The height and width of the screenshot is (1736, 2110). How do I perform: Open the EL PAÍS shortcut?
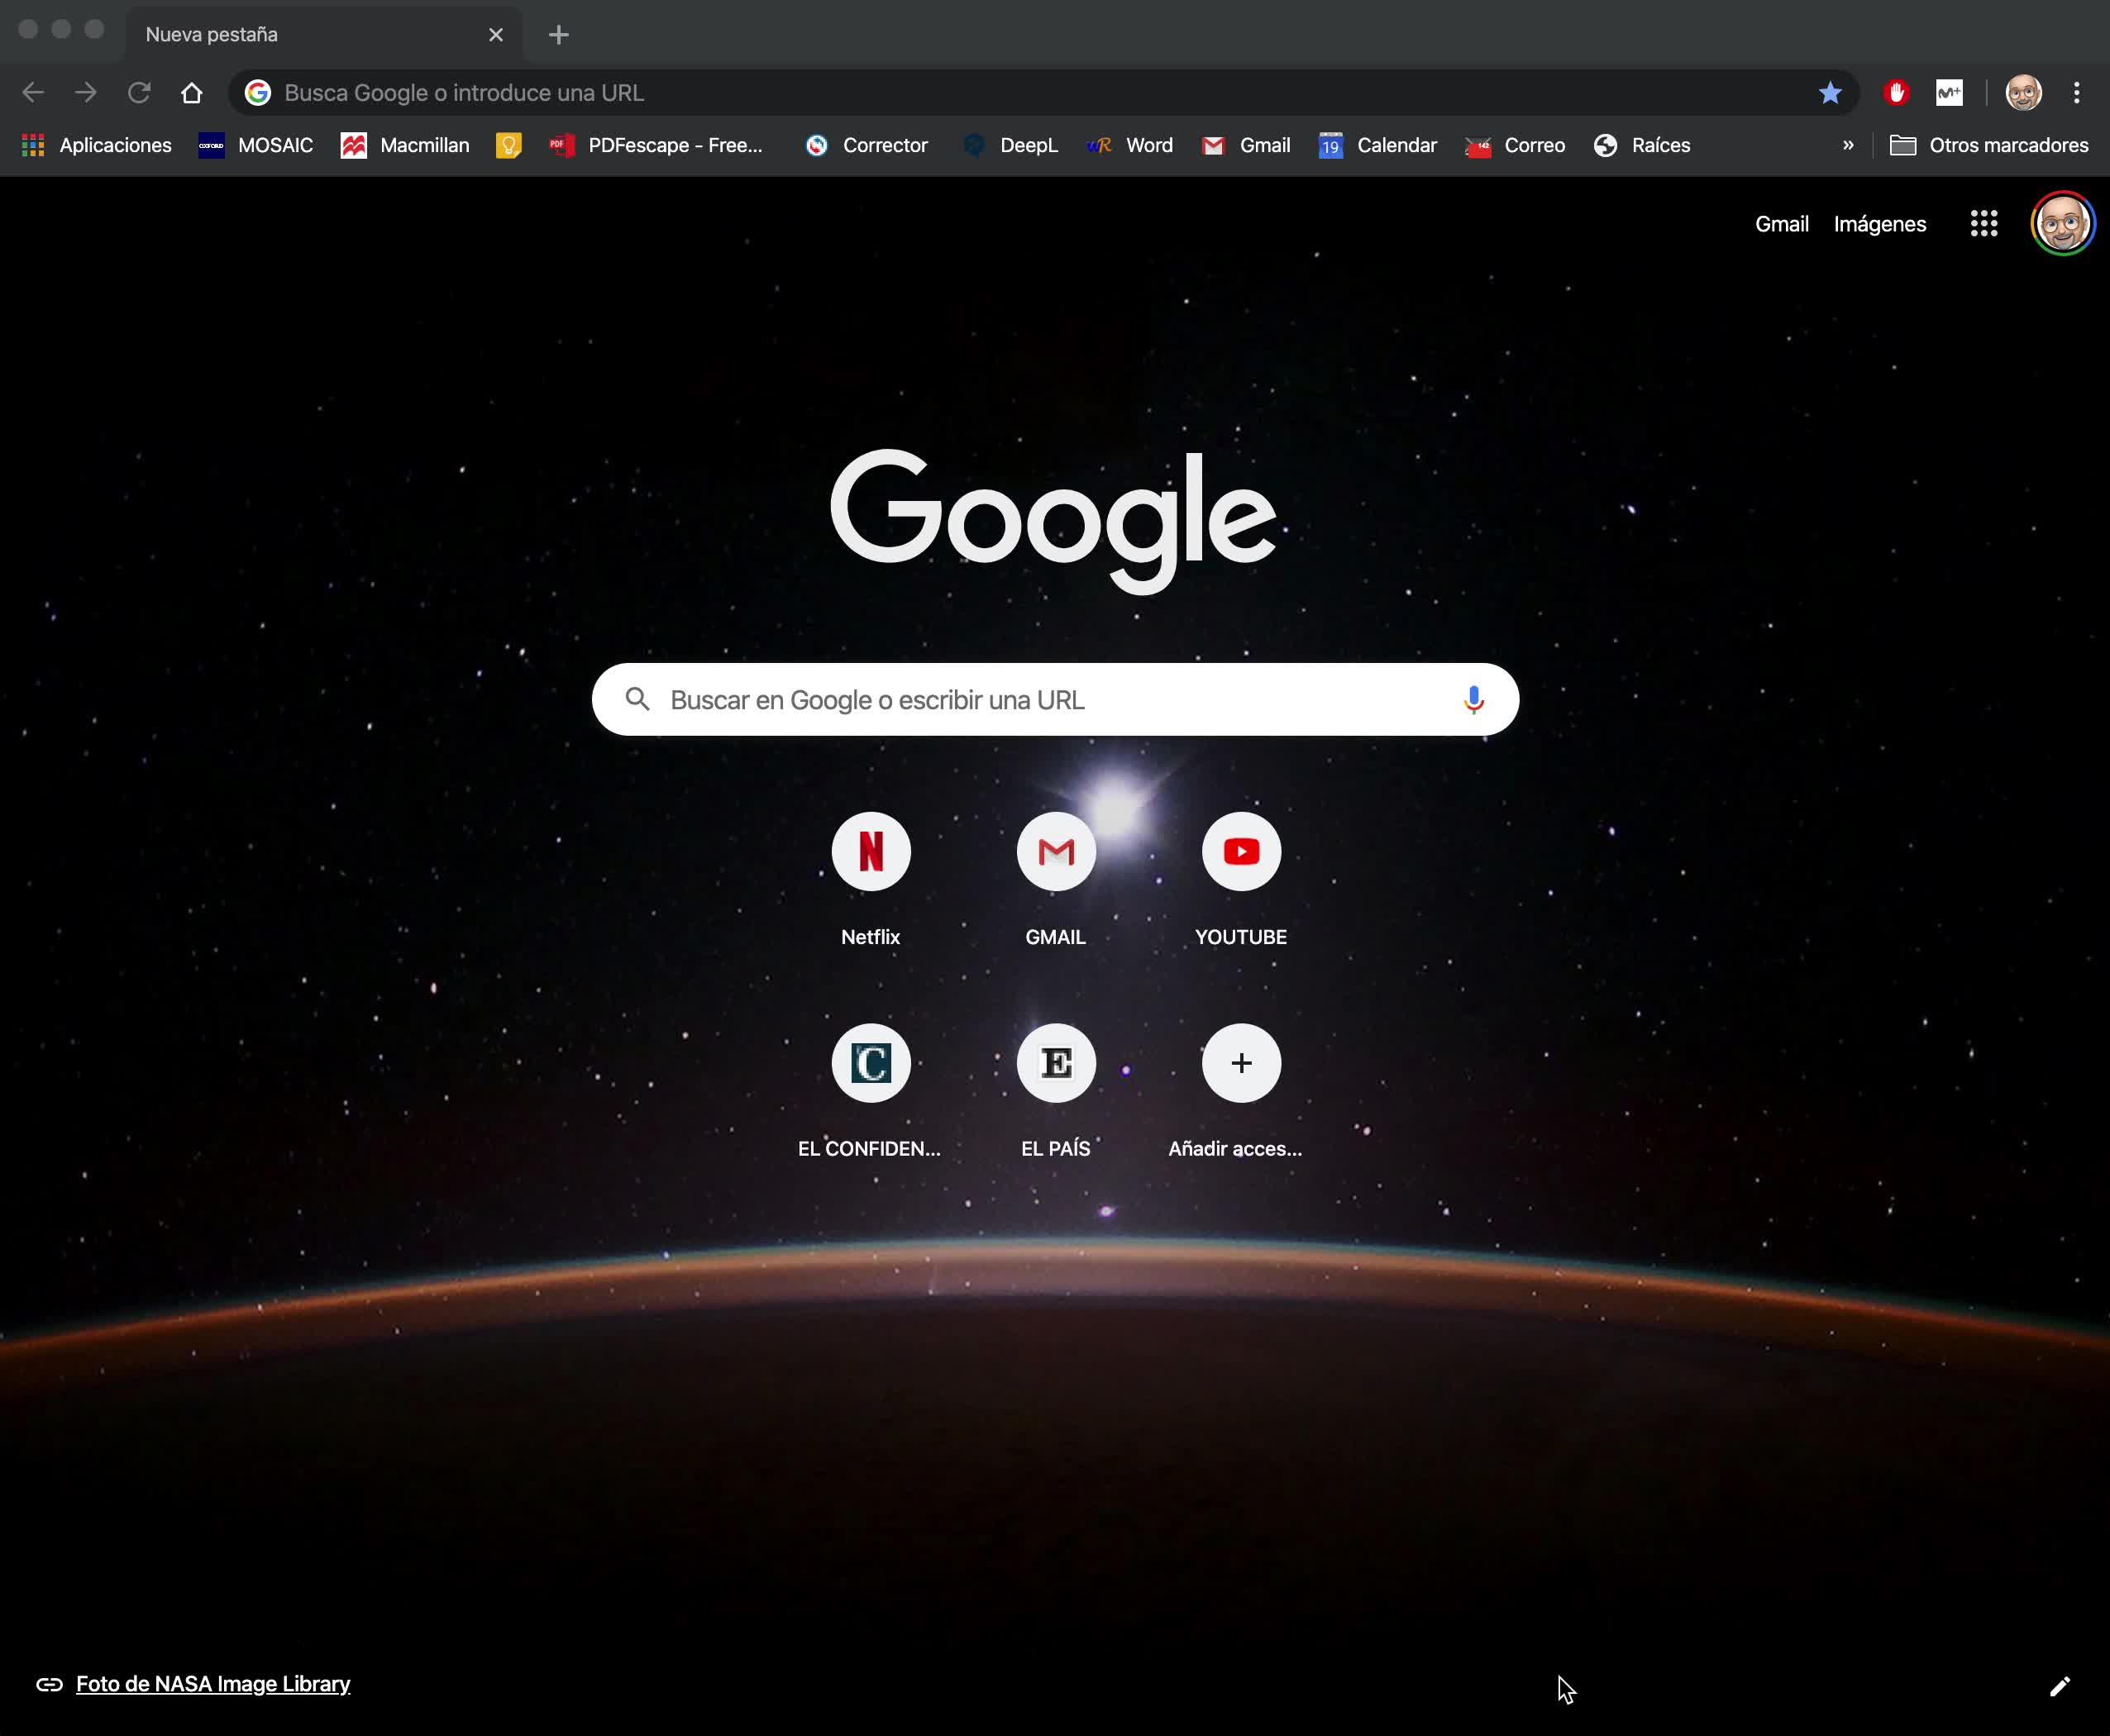point(1055,1063)
